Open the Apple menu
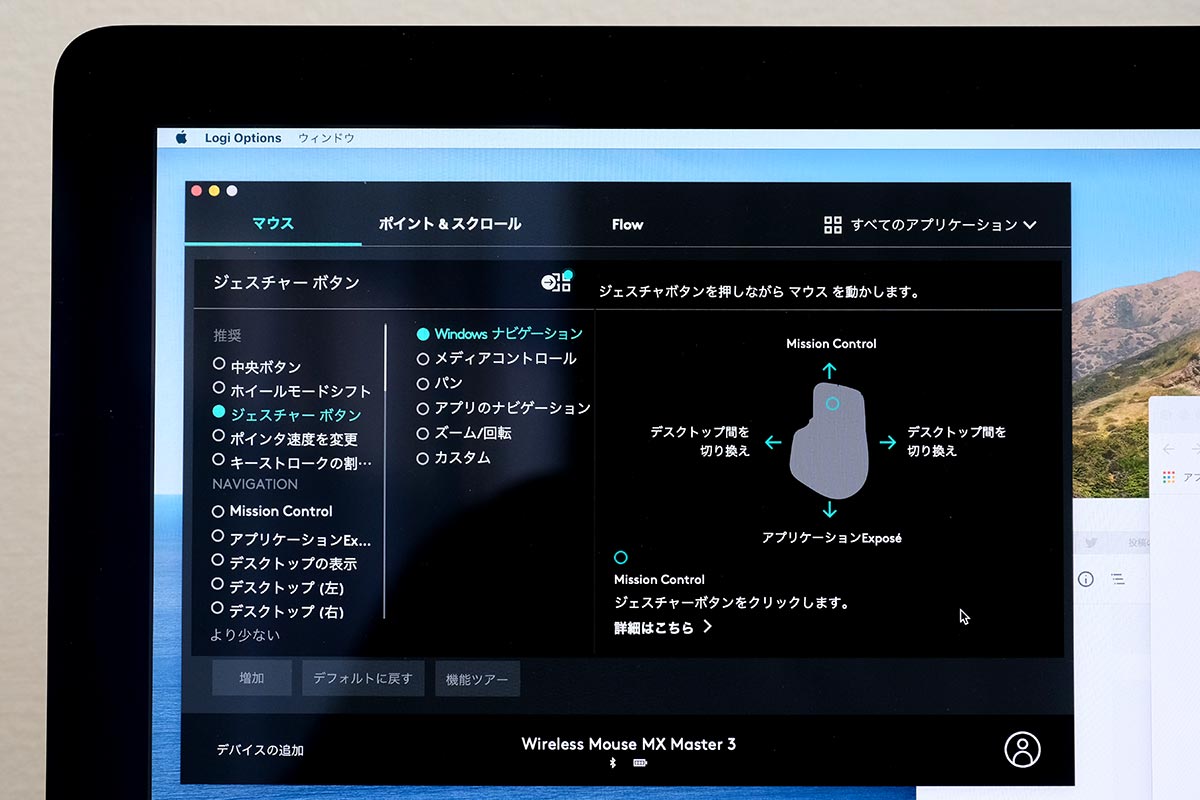The height and width of the screenshot is (800, 1200). [x=182, y=138]
